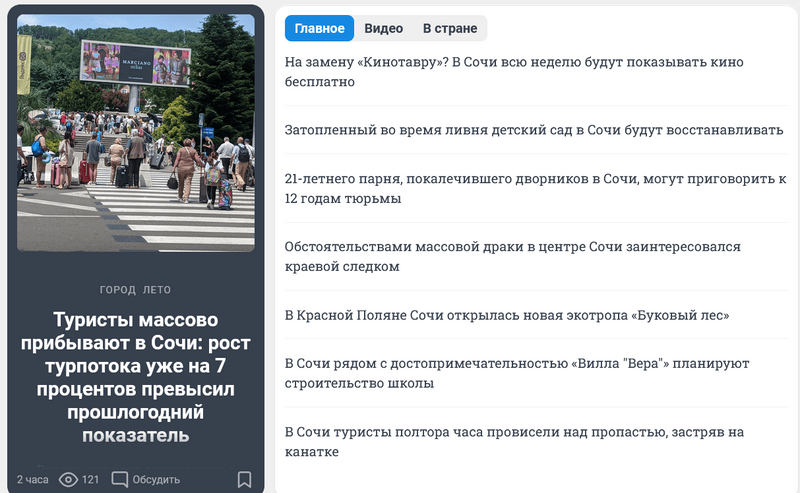This screenshot has height=493, width=800.
Task: Click the comment bubble icon
Action: (x=119, y=479)
